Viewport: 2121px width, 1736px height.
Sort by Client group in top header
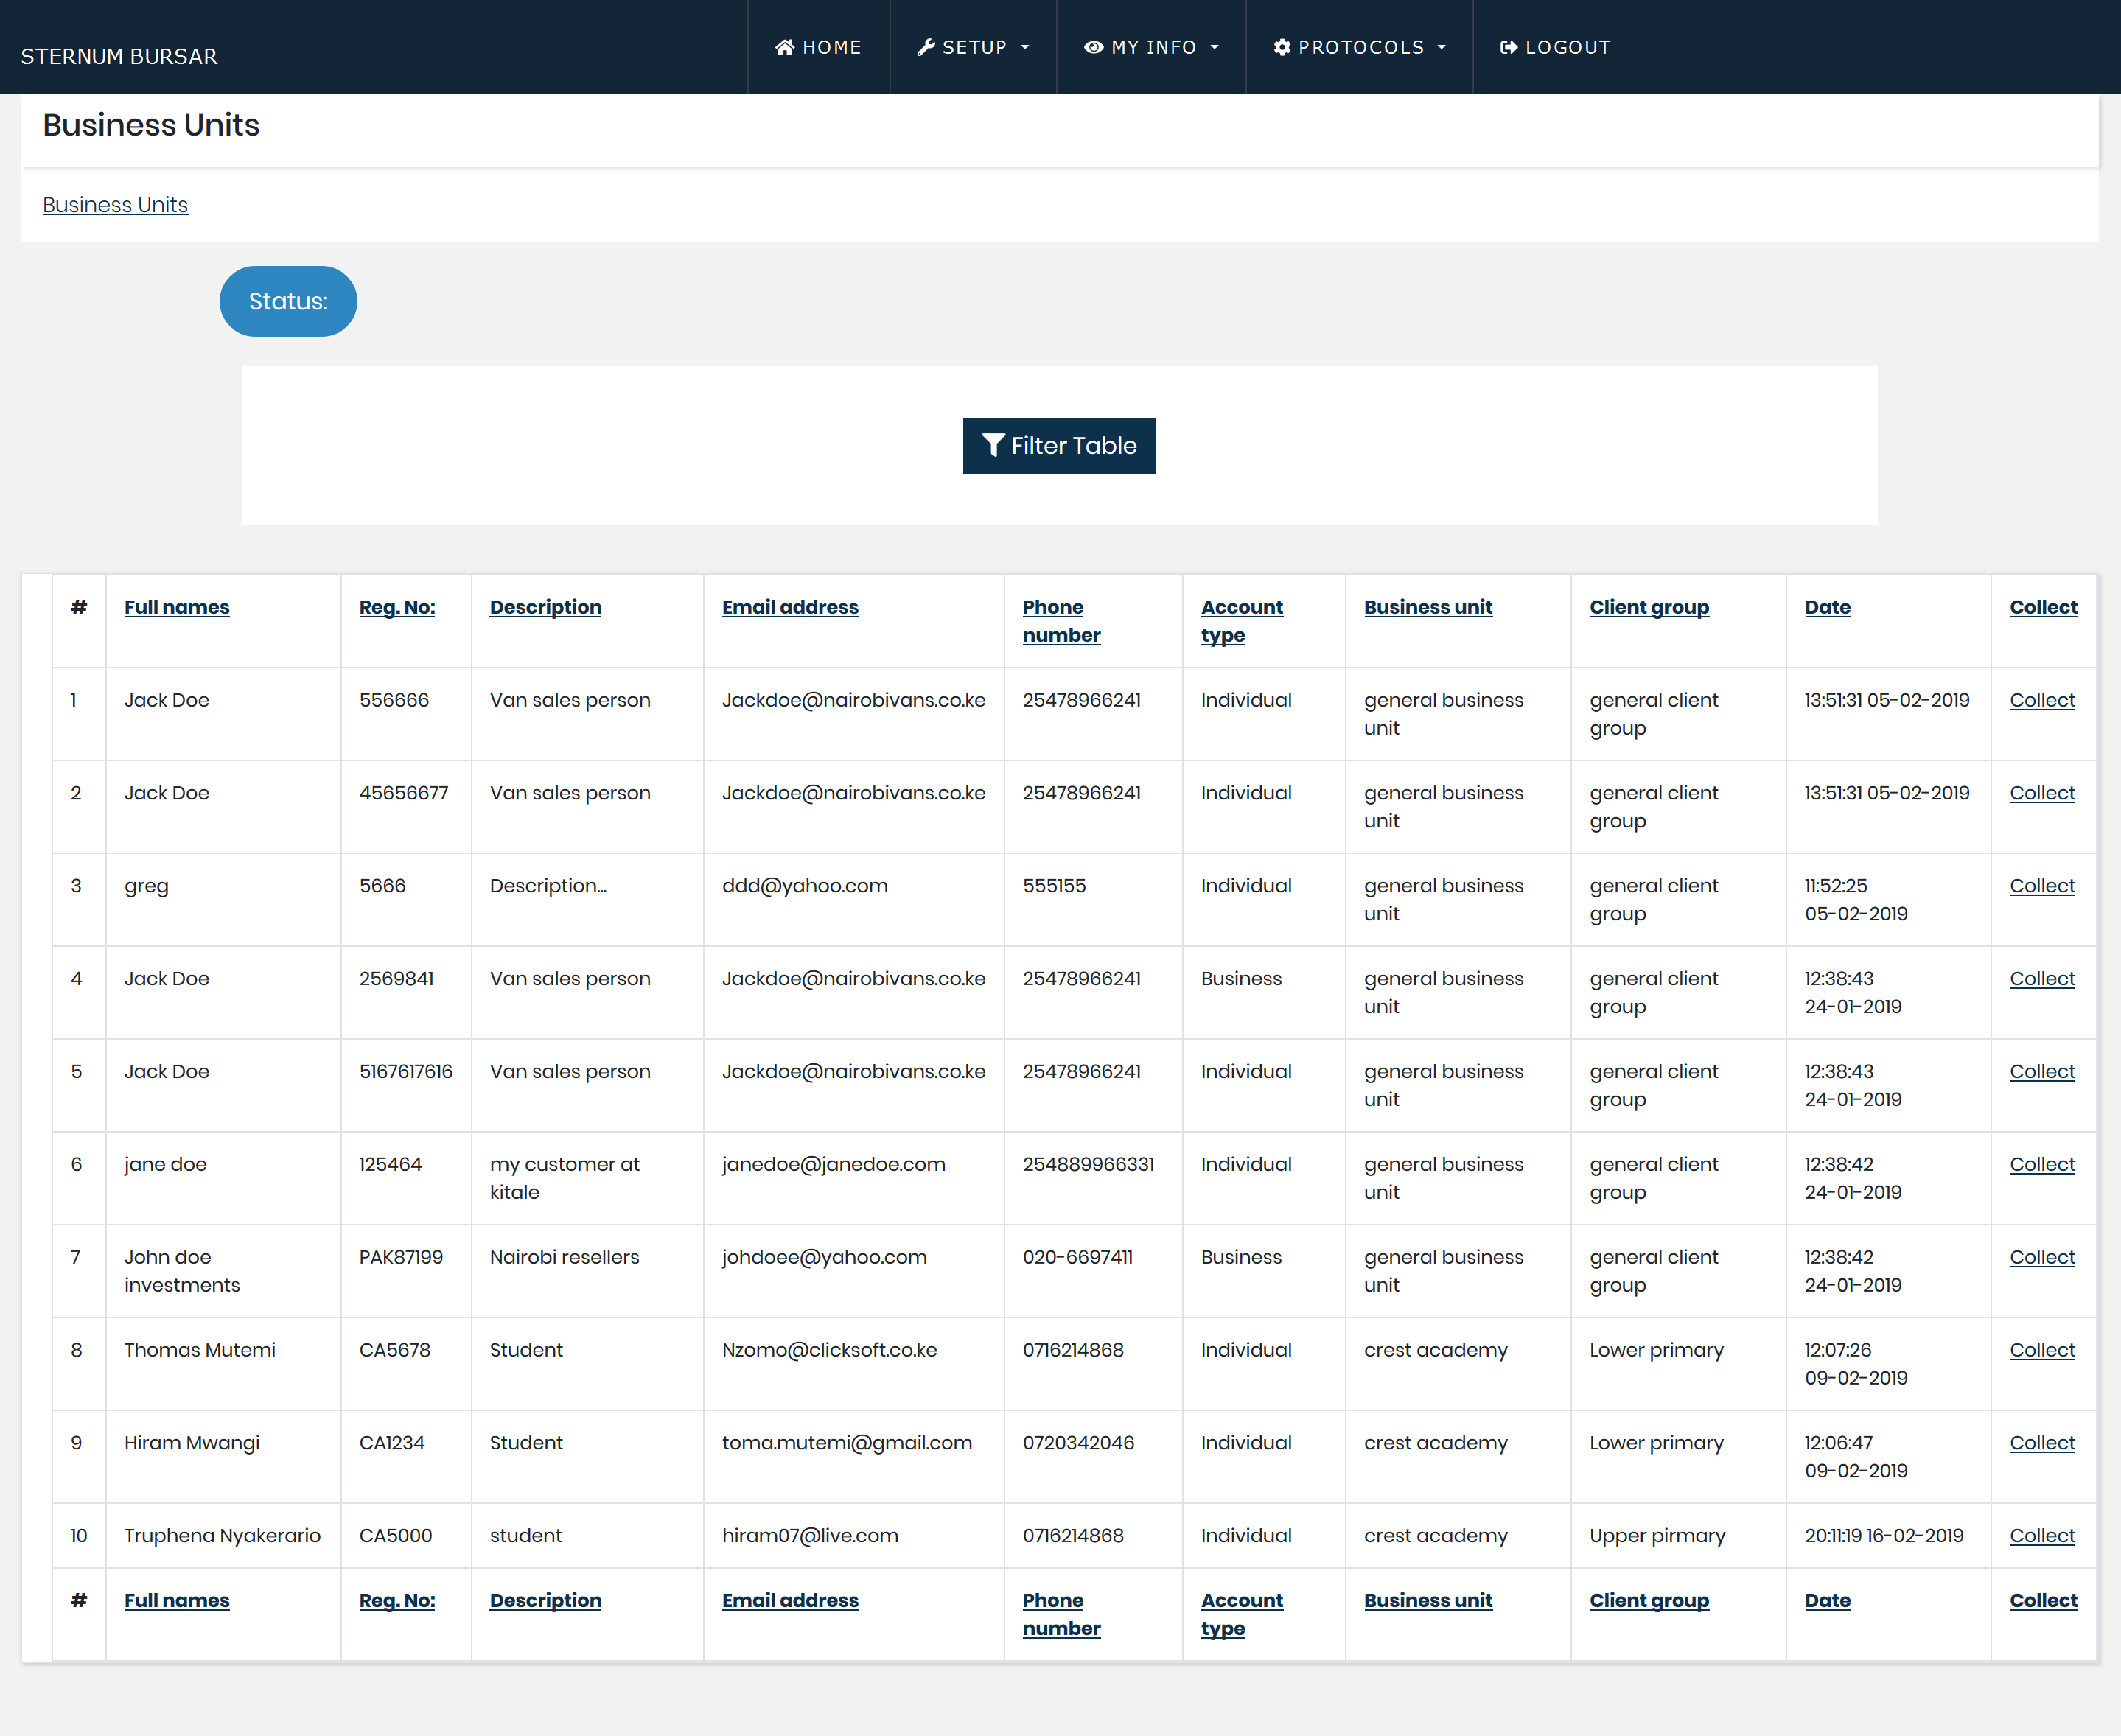pos(1649,607)
